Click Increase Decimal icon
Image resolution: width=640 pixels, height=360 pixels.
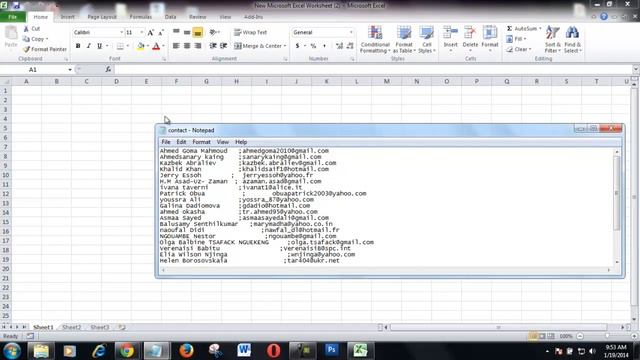click(x=339, y=46)
